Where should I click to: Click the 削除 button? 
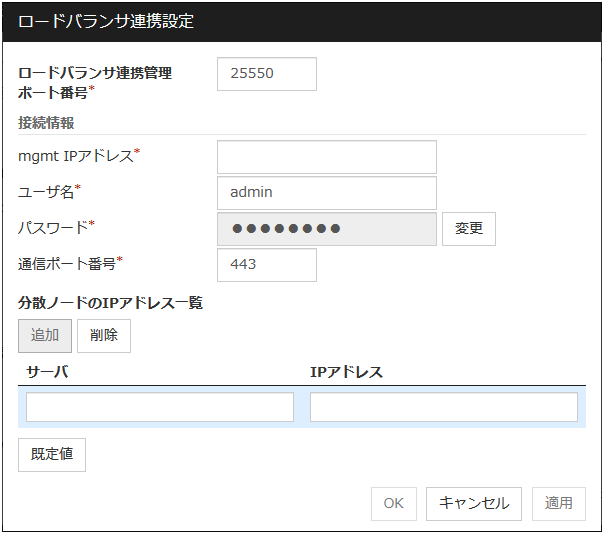point(104,336)
